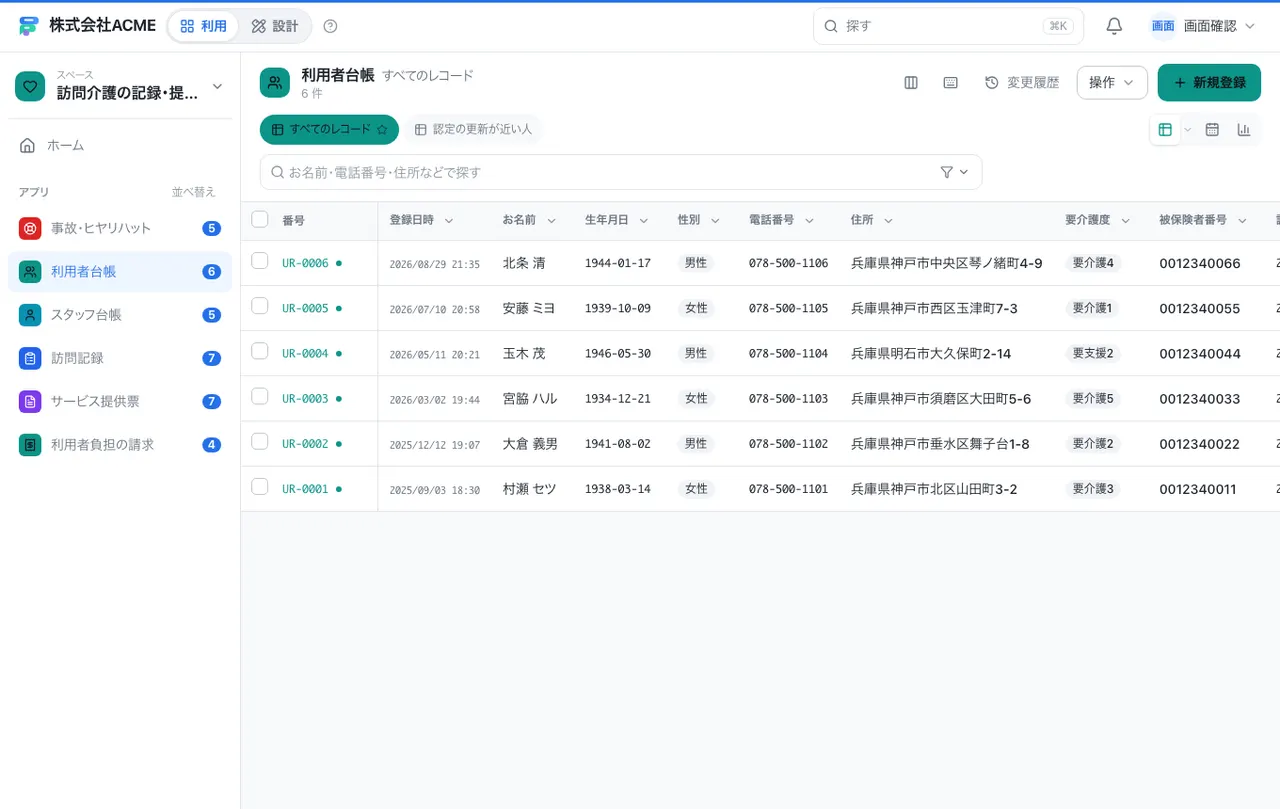This screenshot has height=809, width=1280.
Task: Click the star on すべてのレコード tab
Action: 382,130
